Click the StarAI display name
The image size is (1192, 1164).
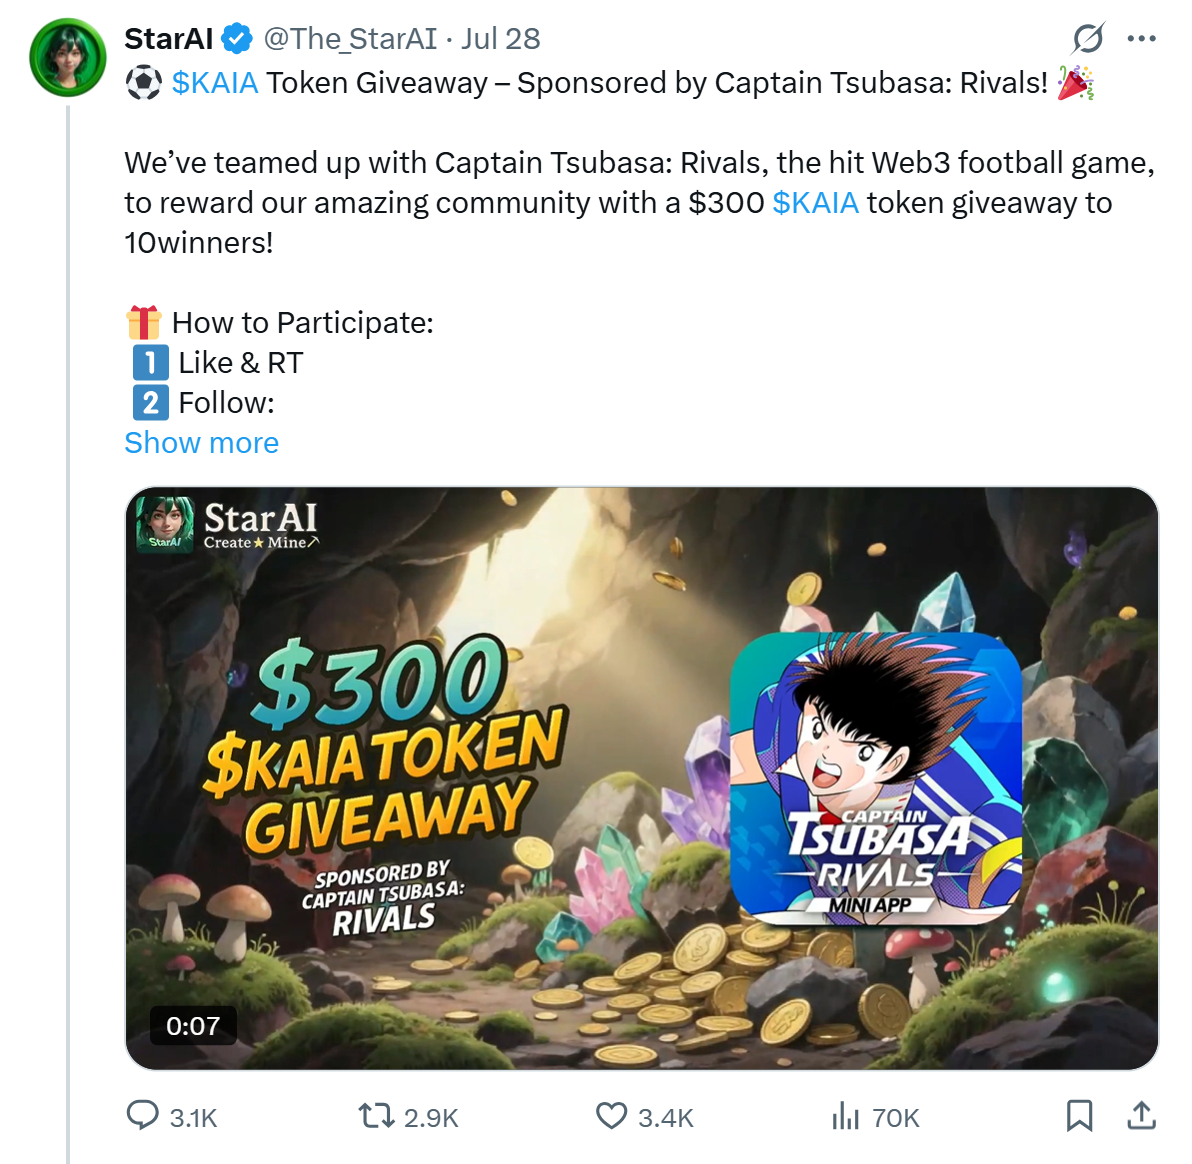(168, 39)
